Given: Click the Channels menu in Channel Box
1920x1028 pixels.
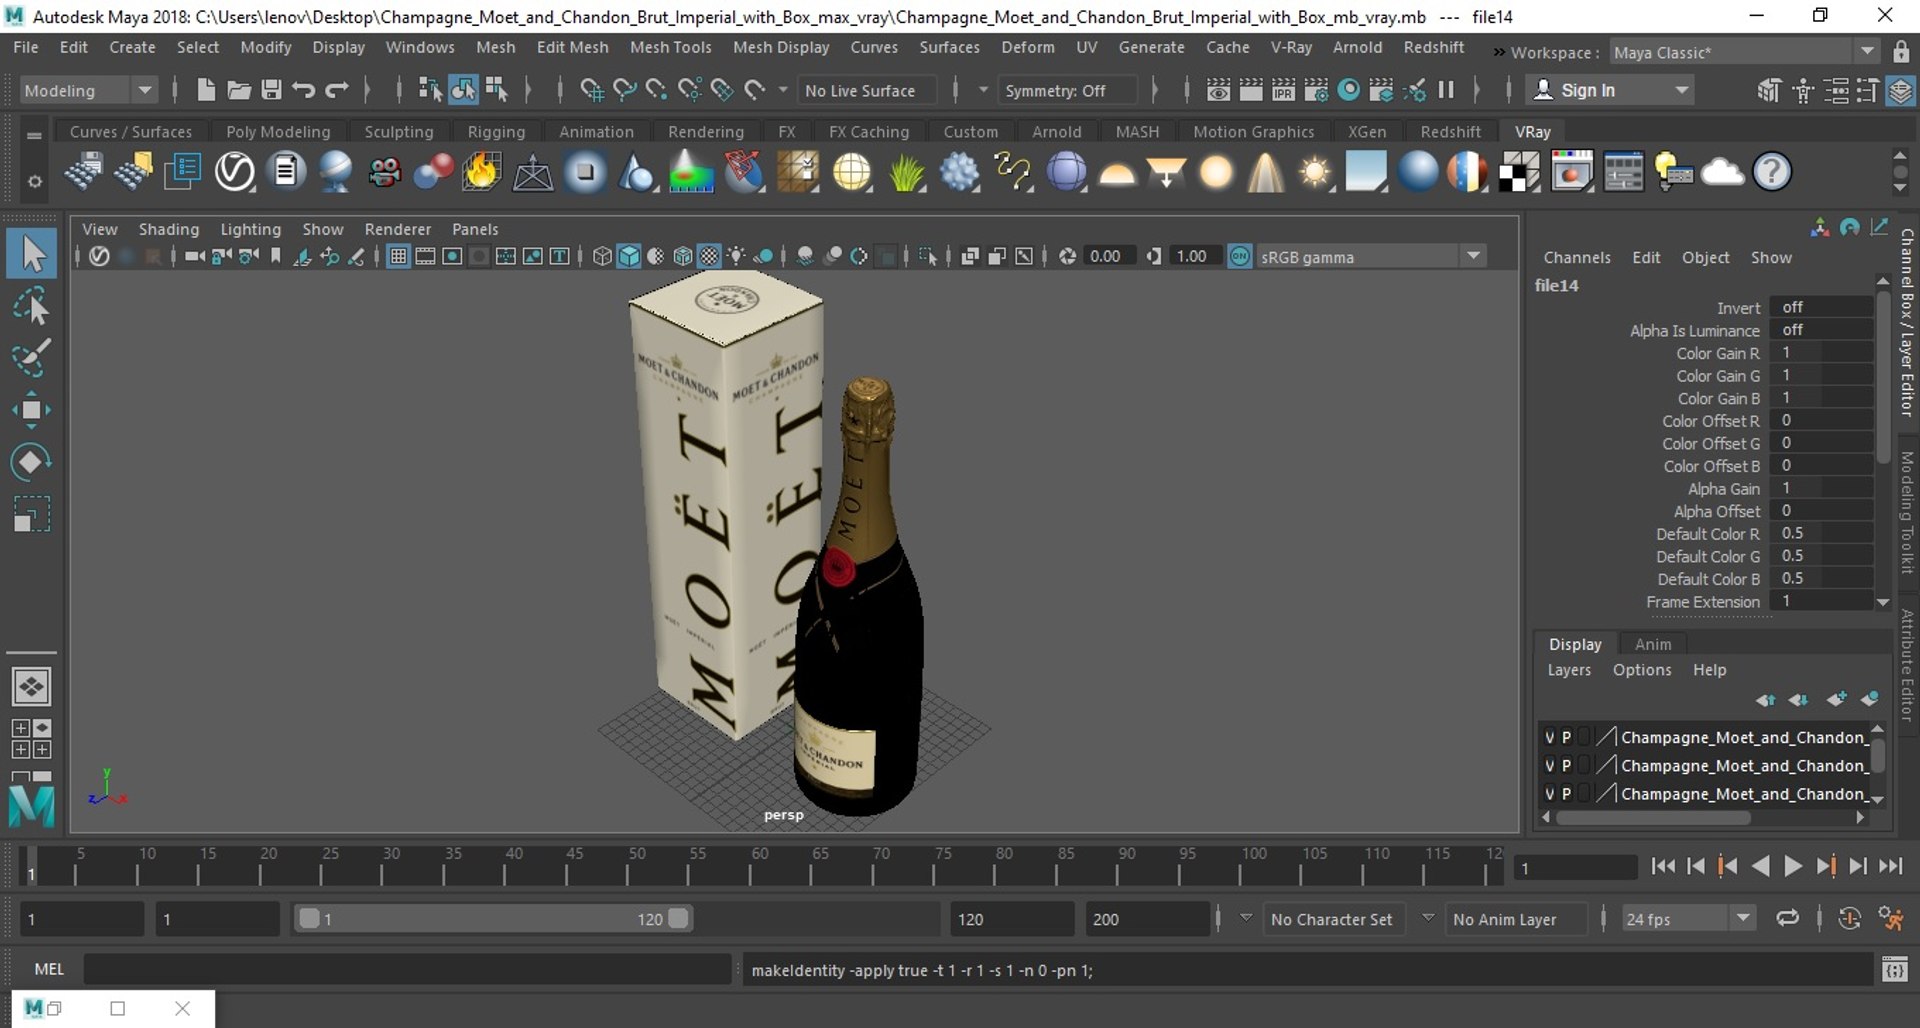Looking at the screenshot, I should pos(1576,257).
